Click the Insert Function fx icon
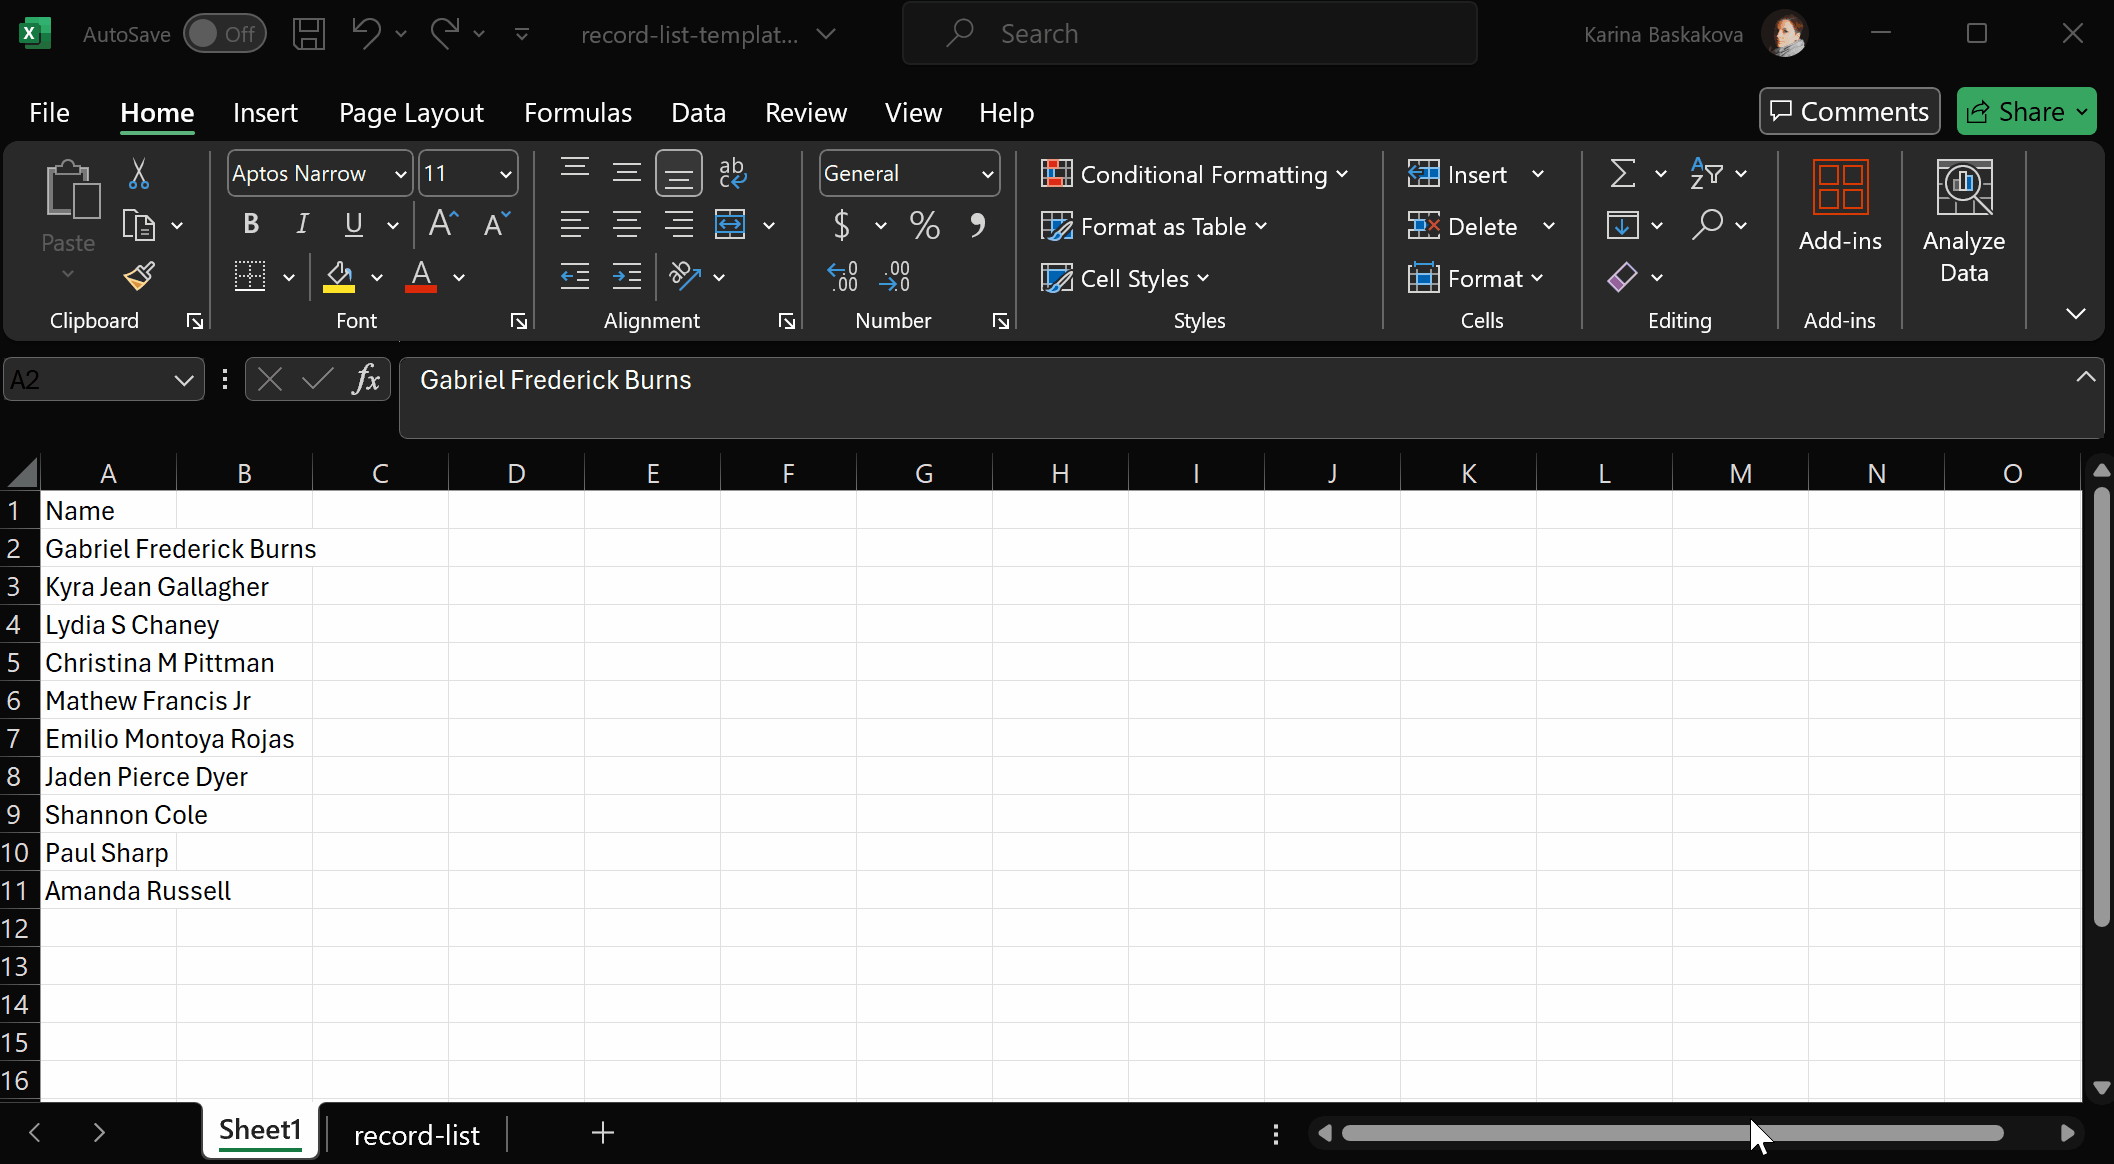2114x1164 pixels. pos(366,380)
